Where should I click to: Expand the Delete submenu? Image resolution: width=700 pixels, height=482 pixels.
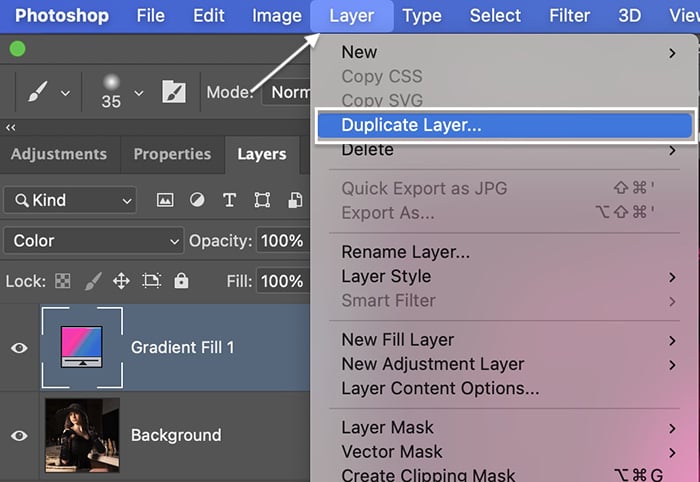[672, 151]
